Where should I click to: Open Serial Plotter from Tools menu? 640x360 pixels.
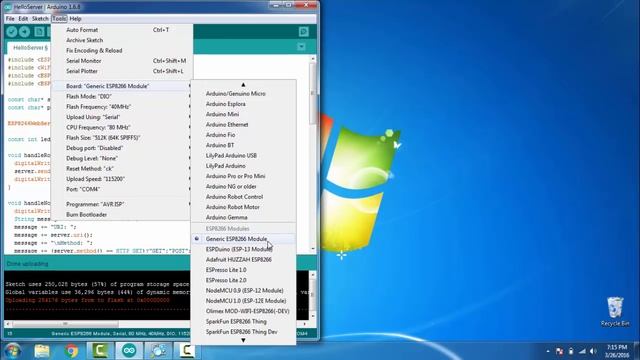click(x=122, y=71)
